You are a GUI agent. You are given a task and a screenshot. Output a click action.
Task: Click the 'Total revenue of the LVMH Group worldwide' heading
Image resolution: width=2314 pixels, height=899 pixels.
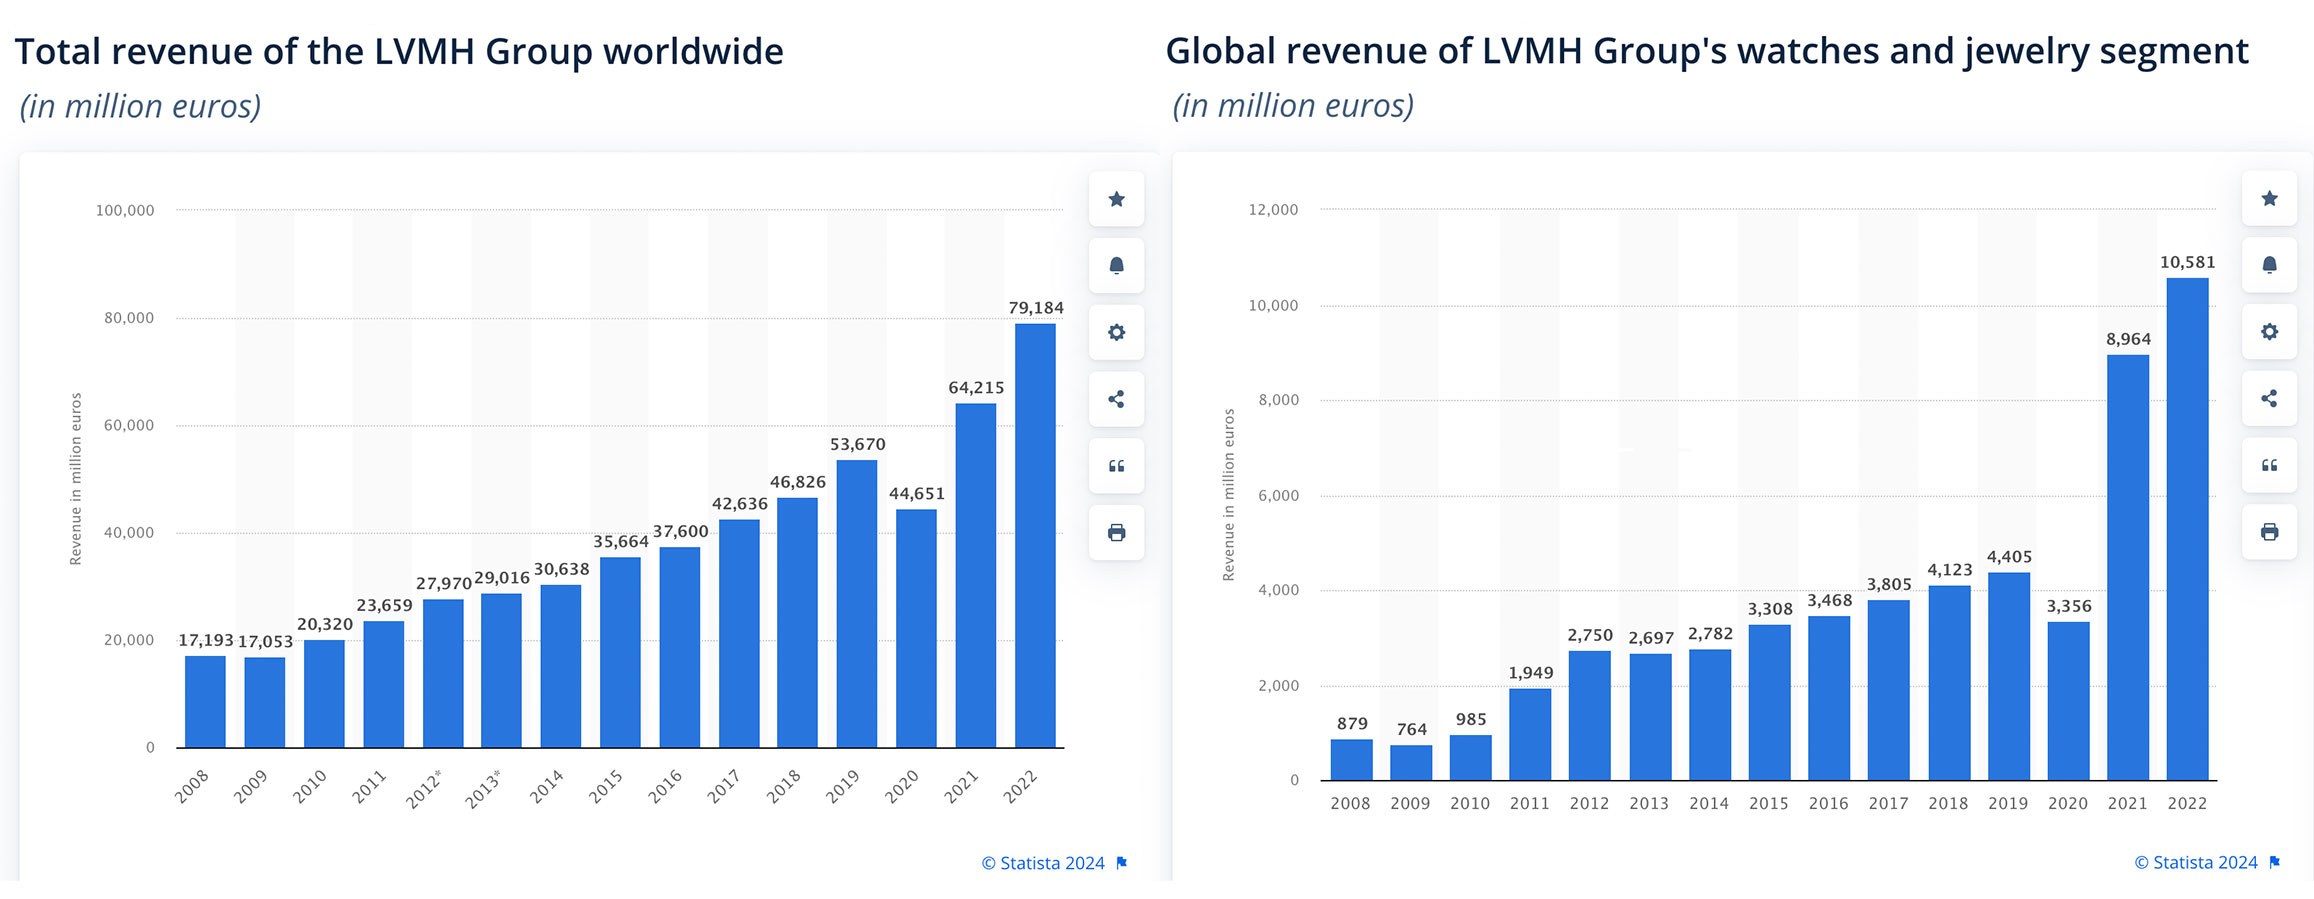(399, 51)
